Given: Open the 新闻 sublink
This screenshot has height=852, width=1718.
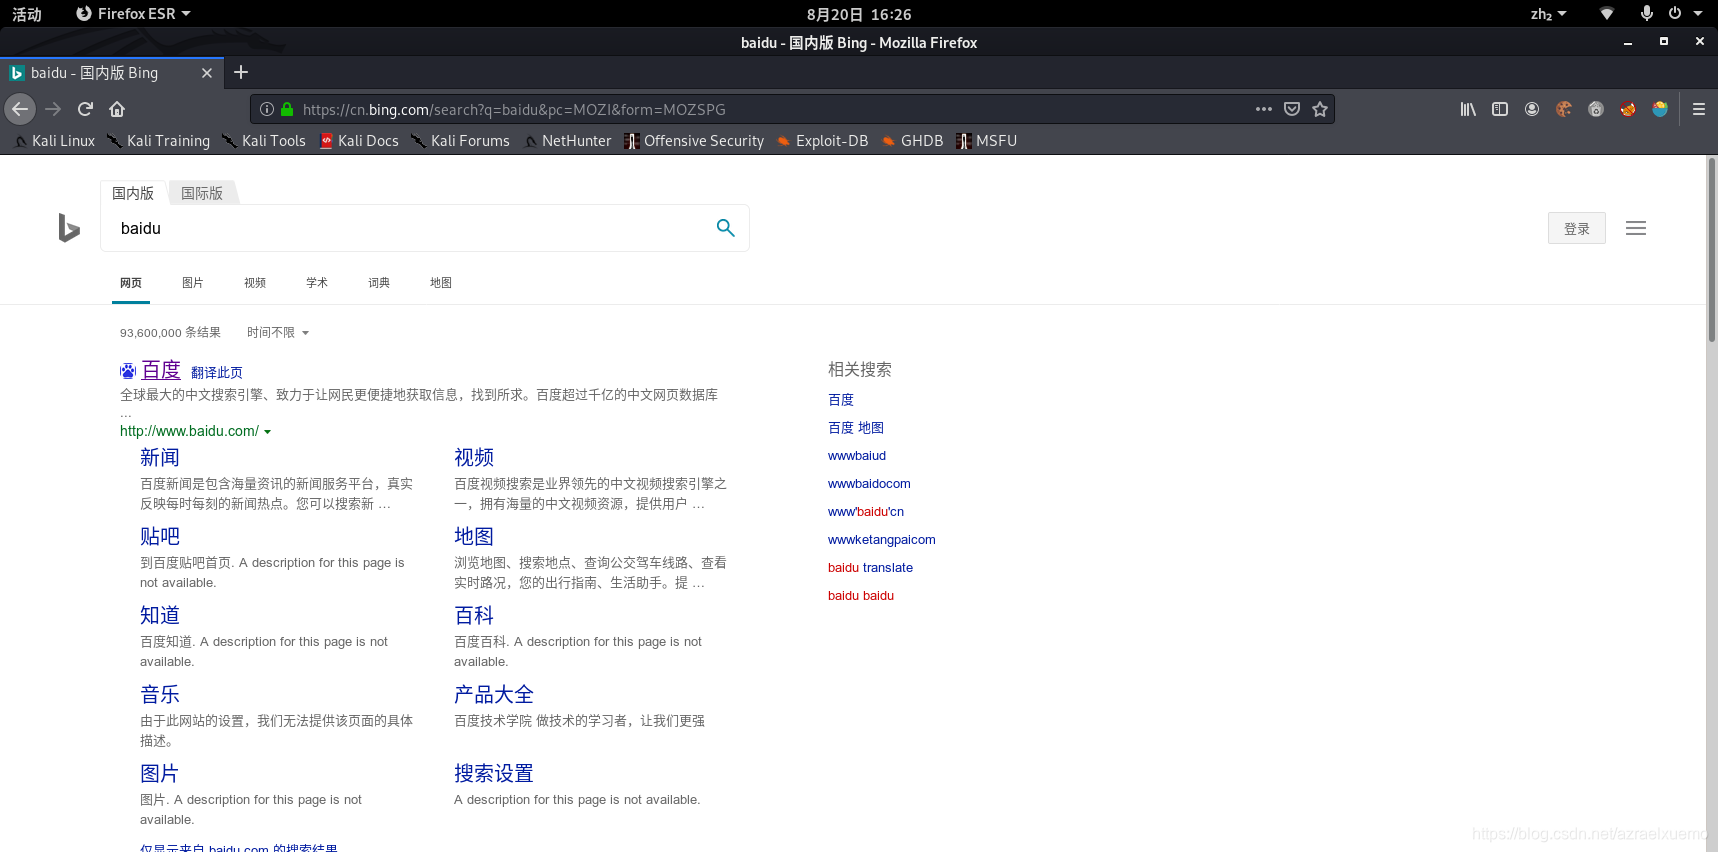Looking at the screenshot, I should (x=160, y=457).
